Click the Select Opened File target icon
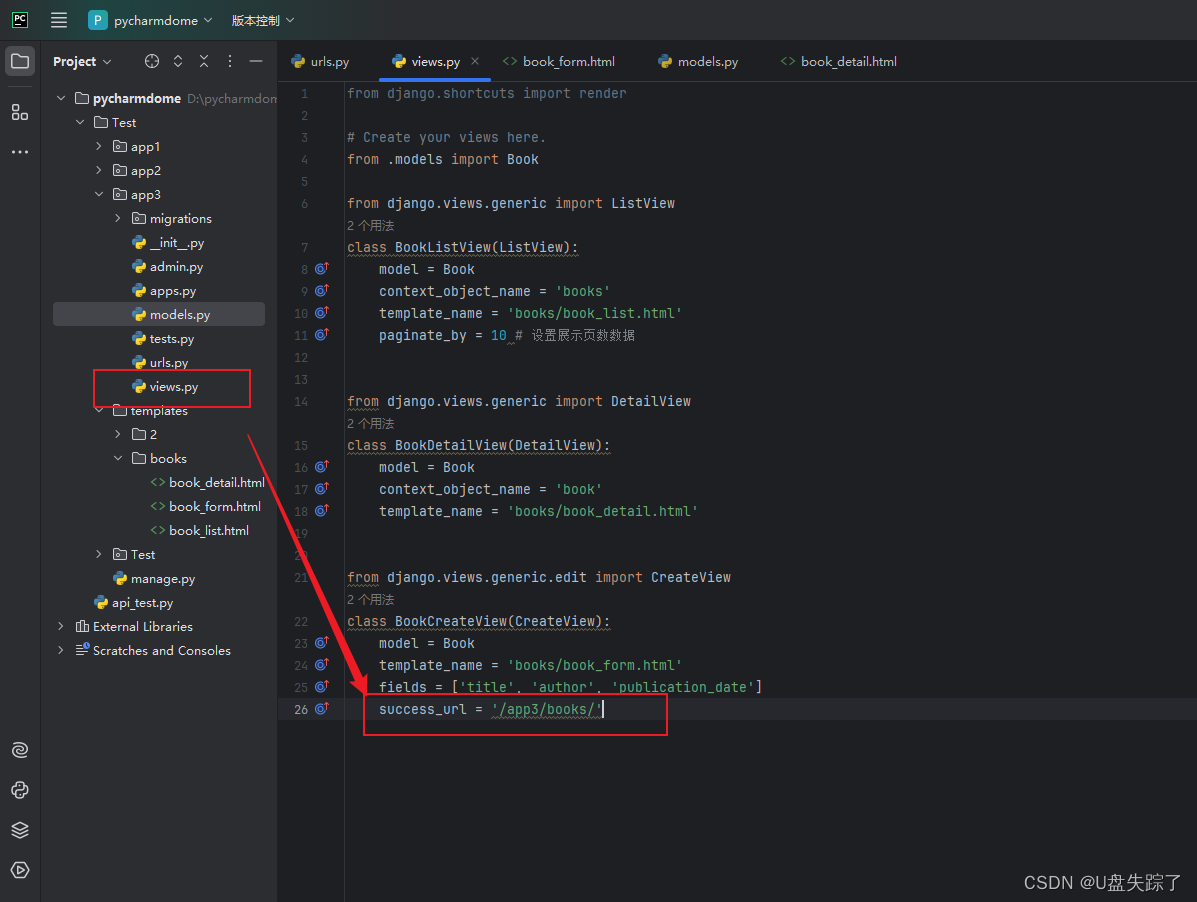The image size is (1197, 902). (x=152, y=61)
